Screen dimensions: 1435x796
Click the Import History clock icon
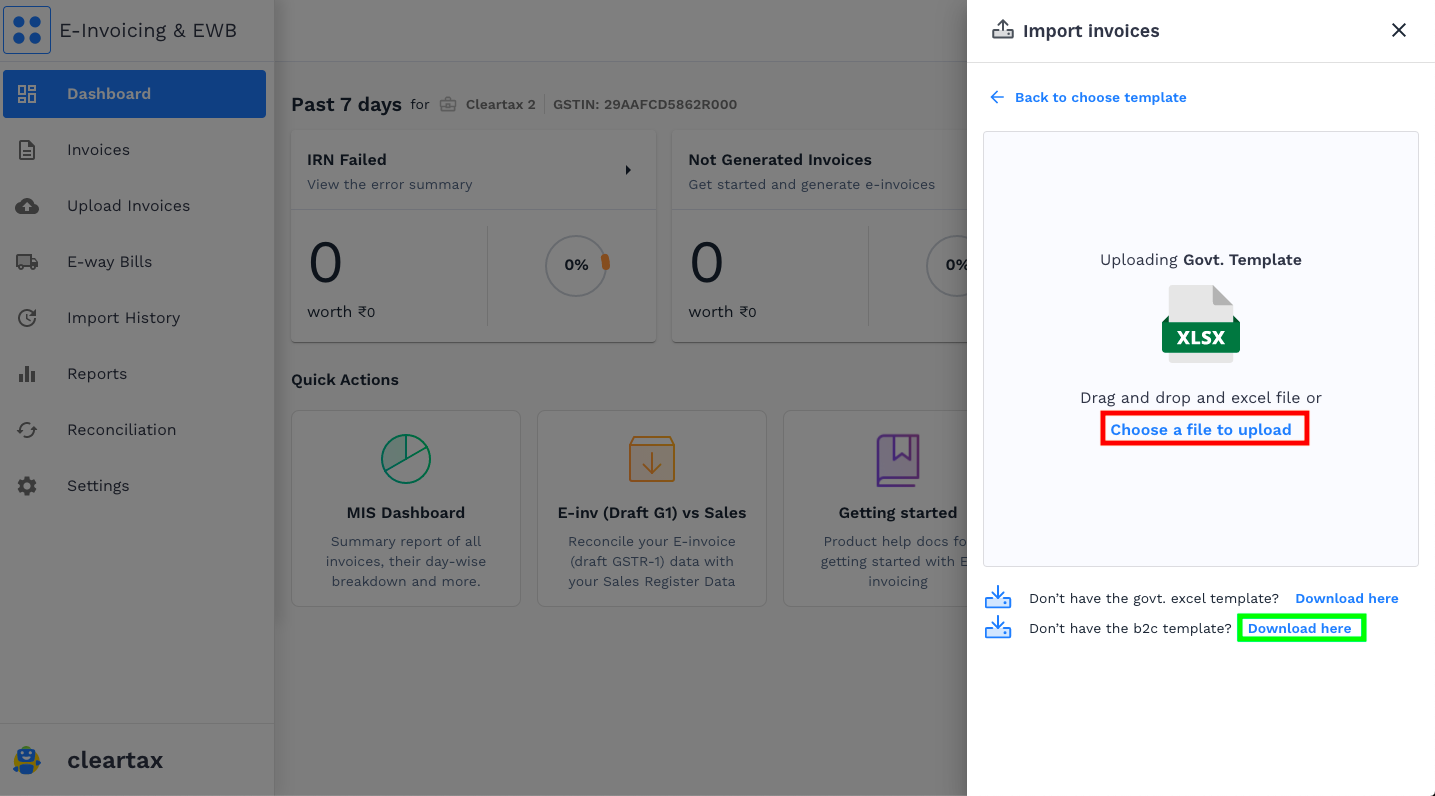tap(27, 318)
